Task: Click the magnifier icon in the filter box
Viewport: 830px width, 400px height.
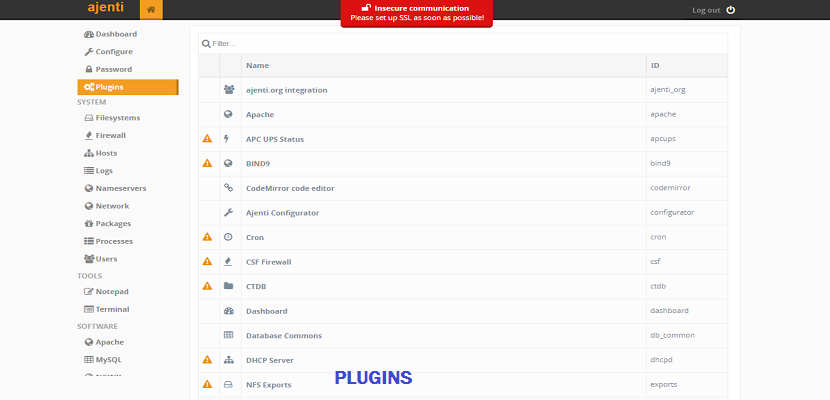Action: (206, 43)
